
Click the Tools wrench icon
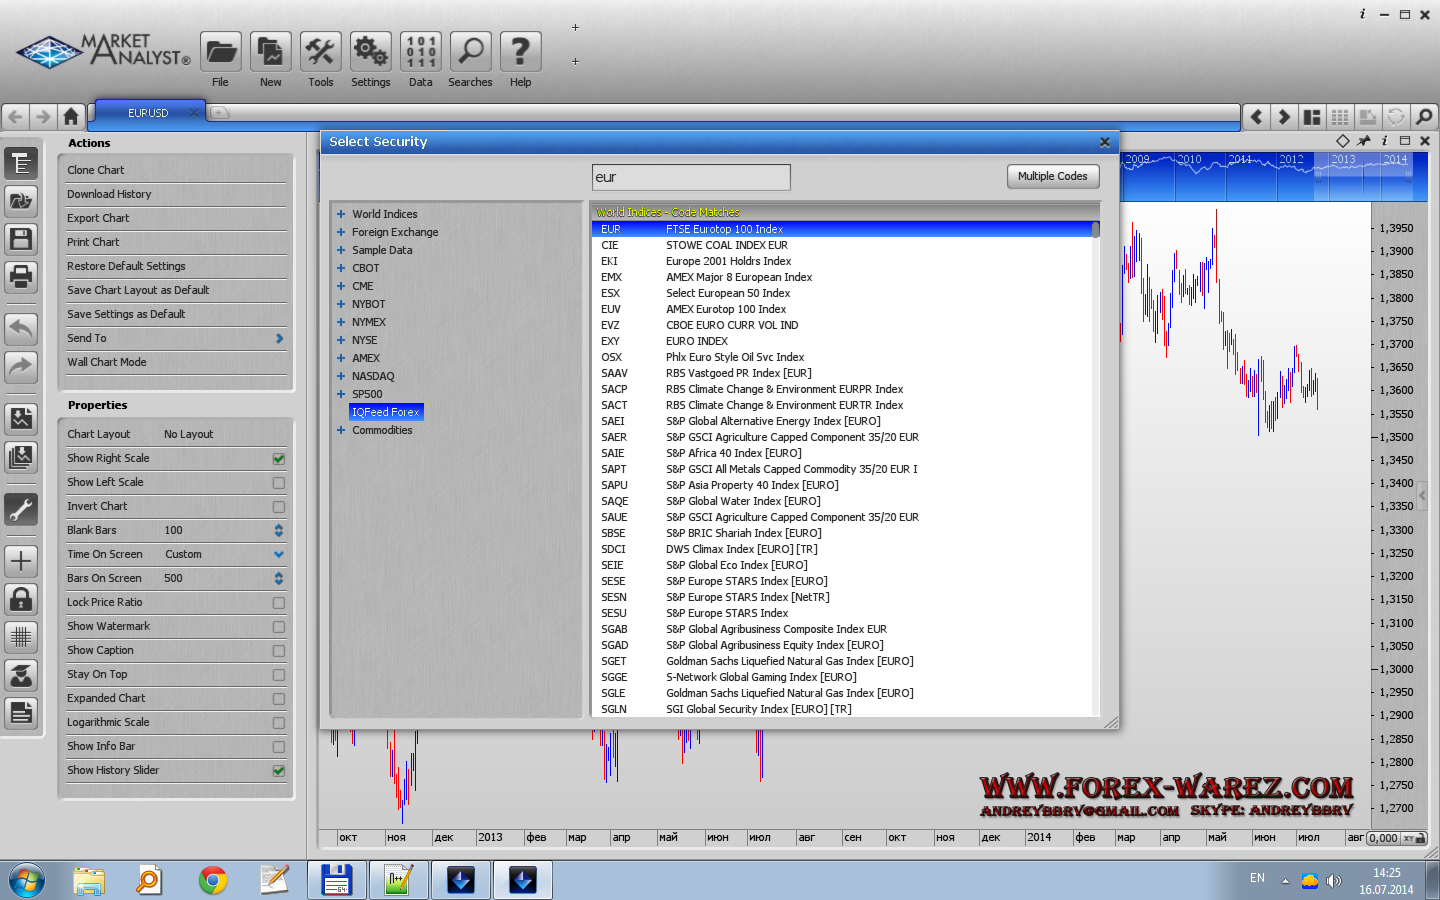pos(320,52)
